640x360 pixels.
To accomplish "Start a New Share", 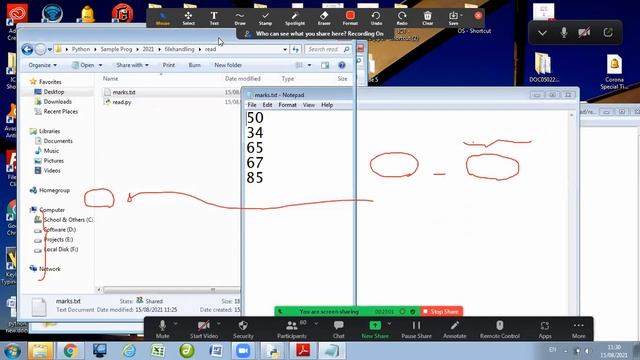I will [375, 329].
